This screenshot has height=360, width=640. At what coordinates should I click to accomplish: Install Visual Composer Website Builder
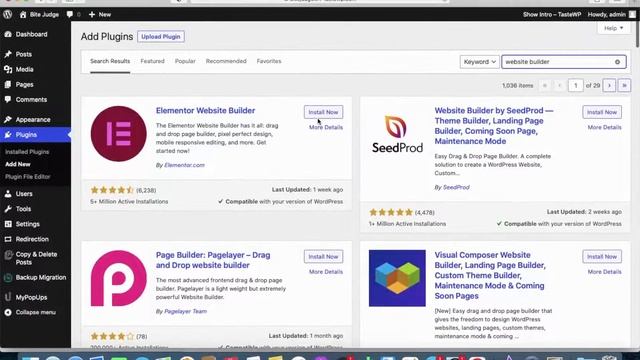[602, 256]
